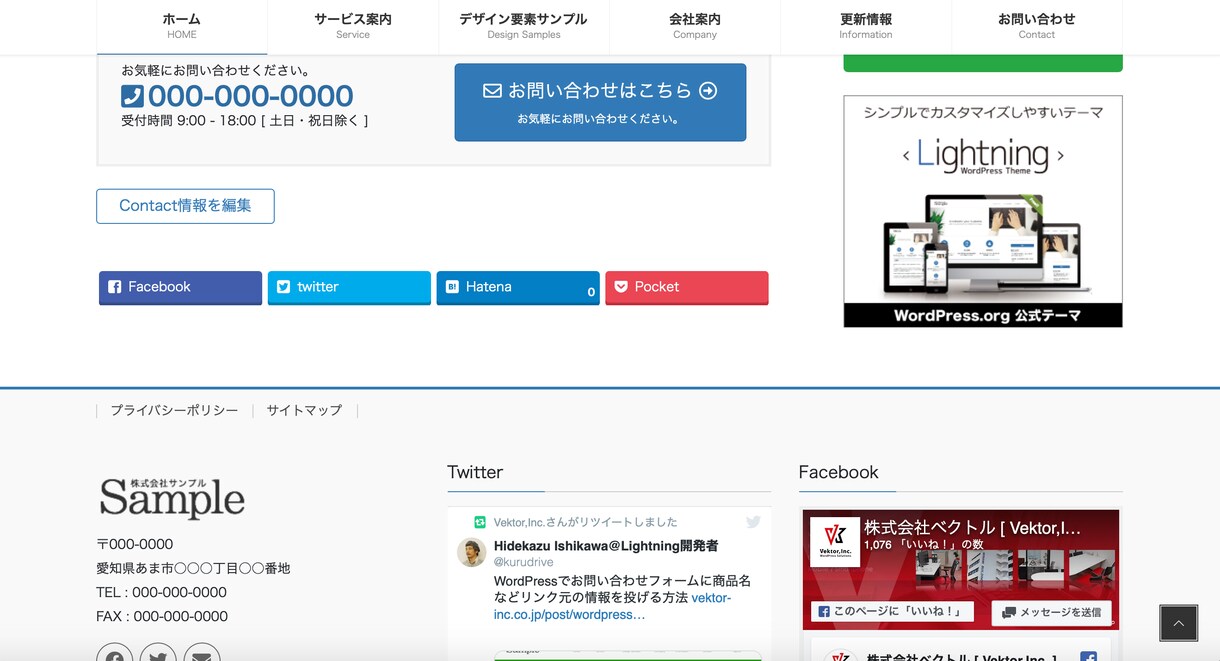Viewport: 1220px width, 661px height.
Task: Click the green button above Lightning banner
Action: click(983, 62)
